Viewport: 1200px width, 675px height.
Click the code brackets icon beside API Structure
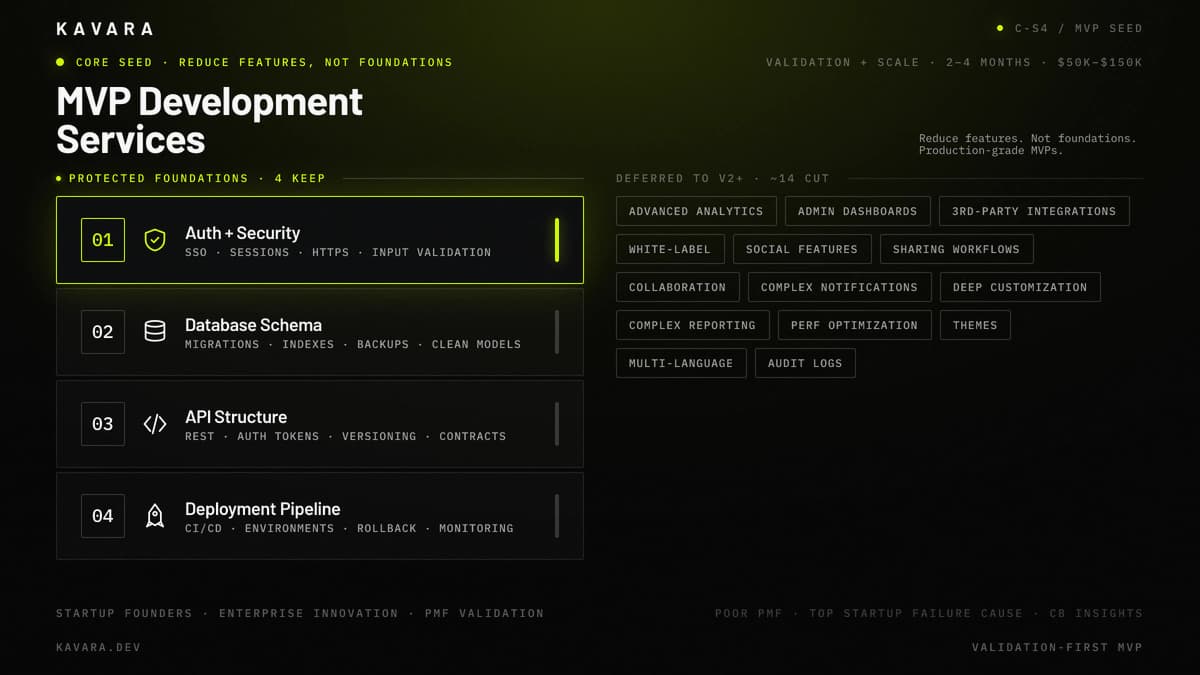tap(154, 424)
